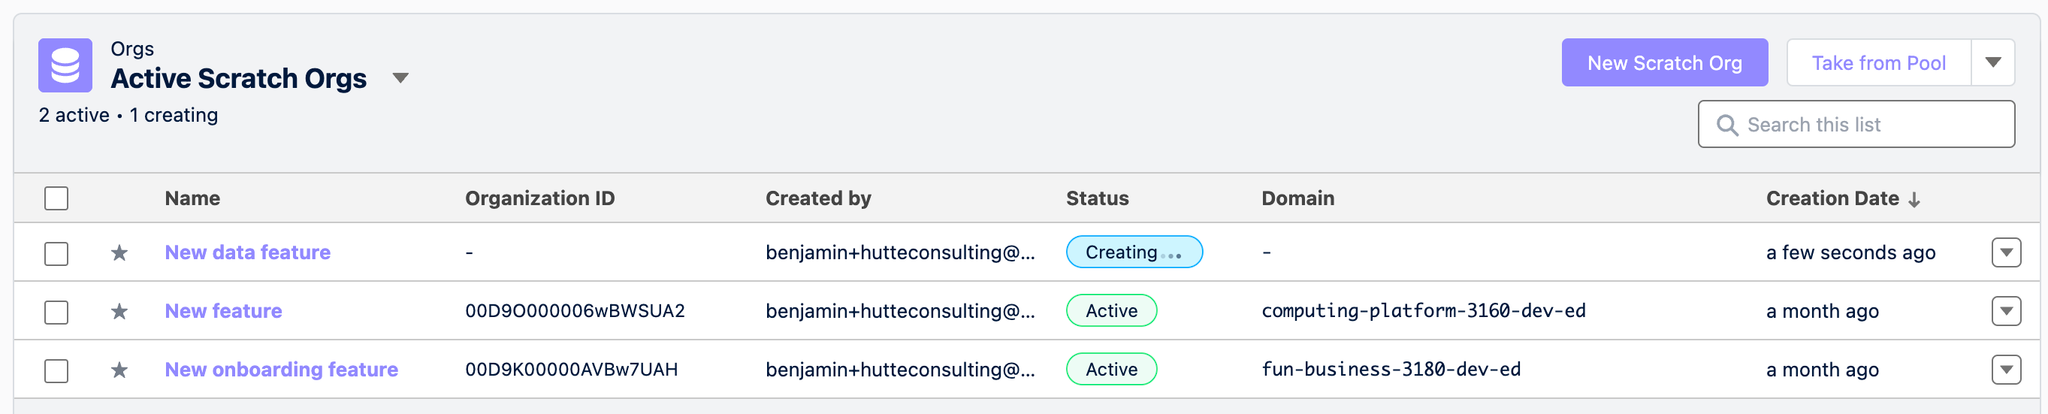Open the New data feature link
Image resolution: width=2048 pixels, height=414 pixels.
(x=247, y=253)
